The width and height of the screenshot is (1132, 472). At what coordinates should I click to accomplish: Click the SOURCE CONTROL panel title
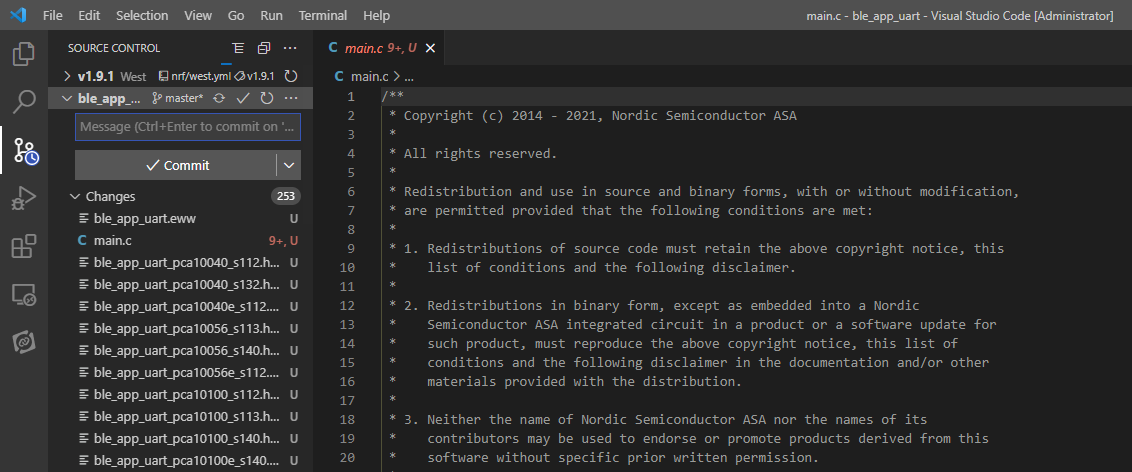pos(114,48)
